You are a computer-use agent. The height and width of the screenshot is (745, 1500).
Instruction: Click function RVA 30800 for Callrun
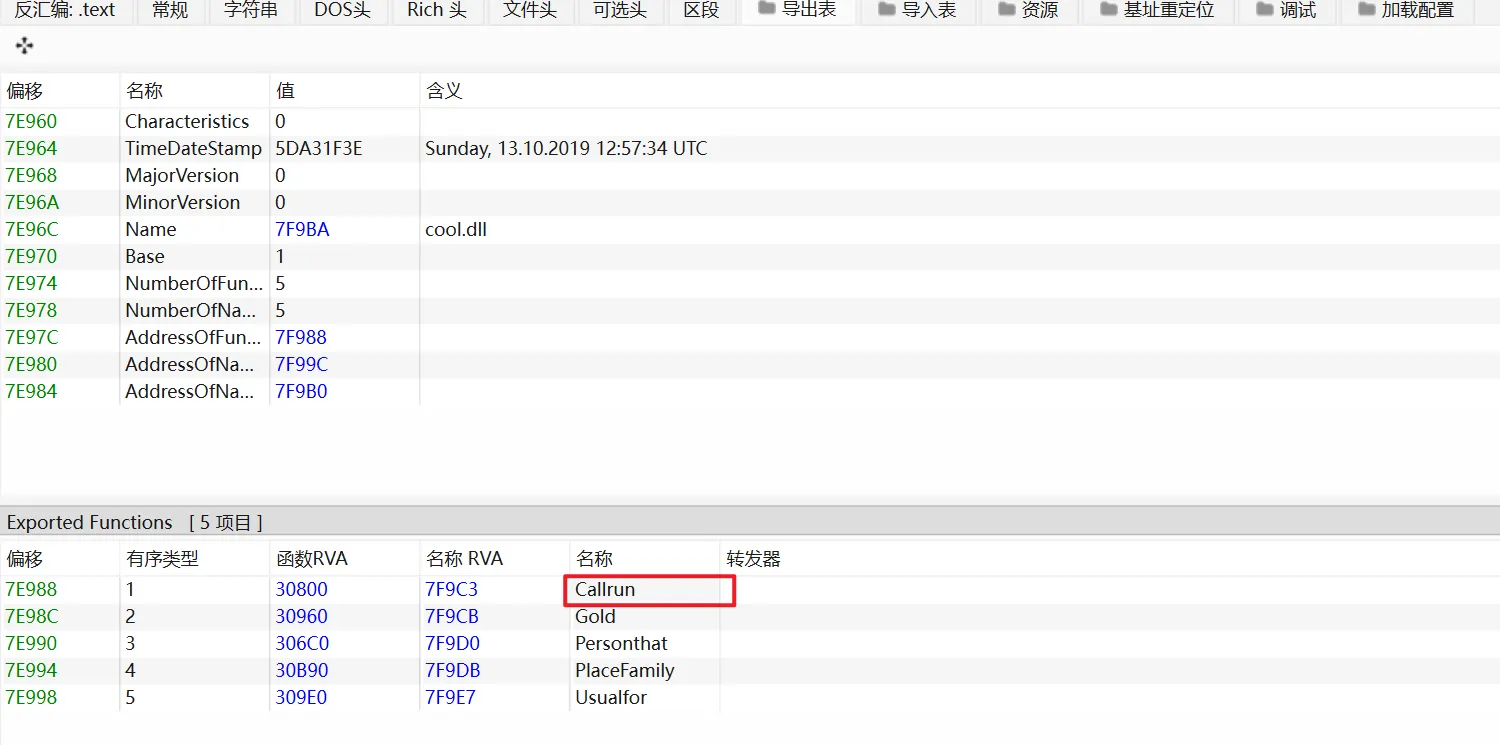[x=301, y=590]
